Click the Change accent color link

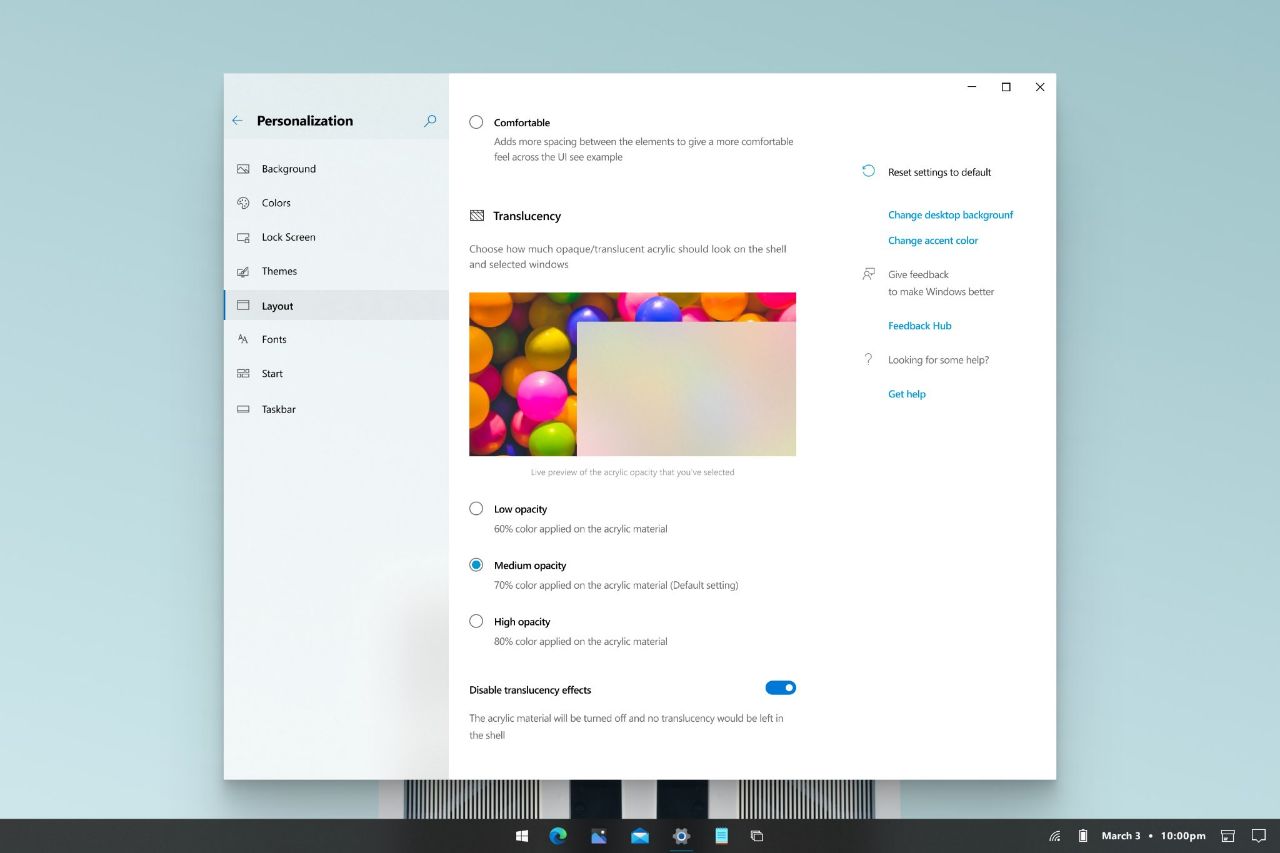point(933,240)
